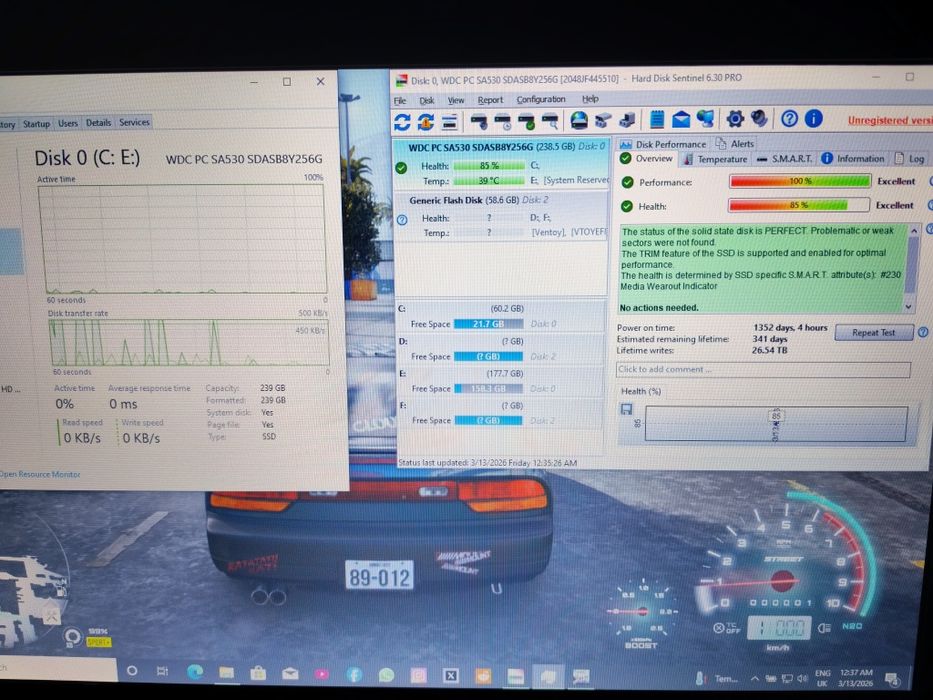Switch to the Temperature tab
This screenshot has width=933, height=700.
click(715, 159)
